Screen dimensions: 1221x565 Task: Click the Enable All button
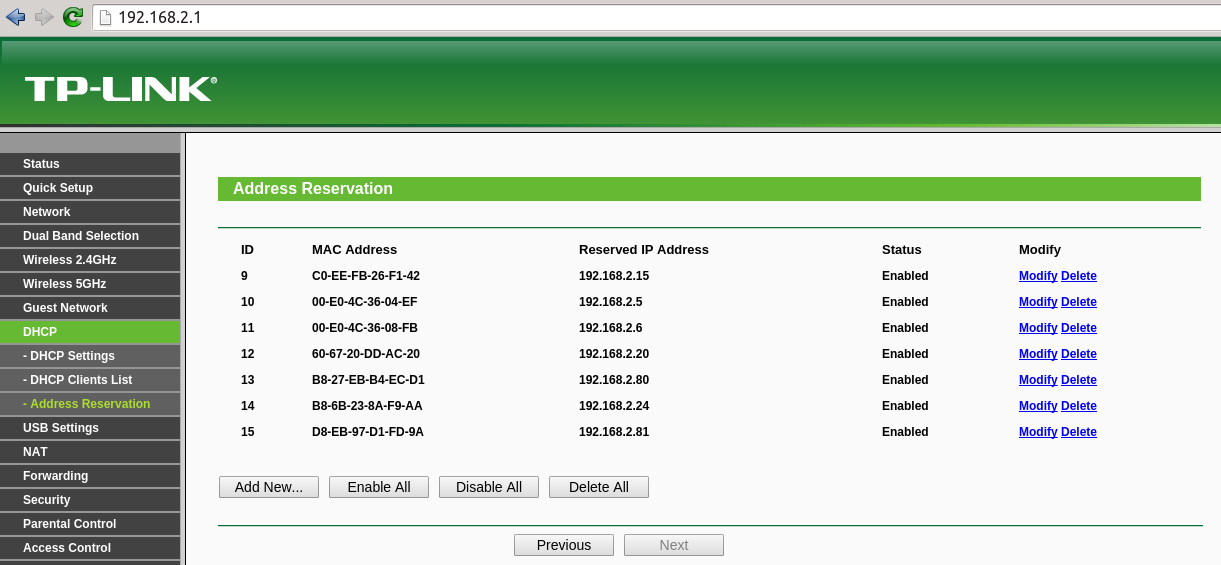[x=379, y=487]
